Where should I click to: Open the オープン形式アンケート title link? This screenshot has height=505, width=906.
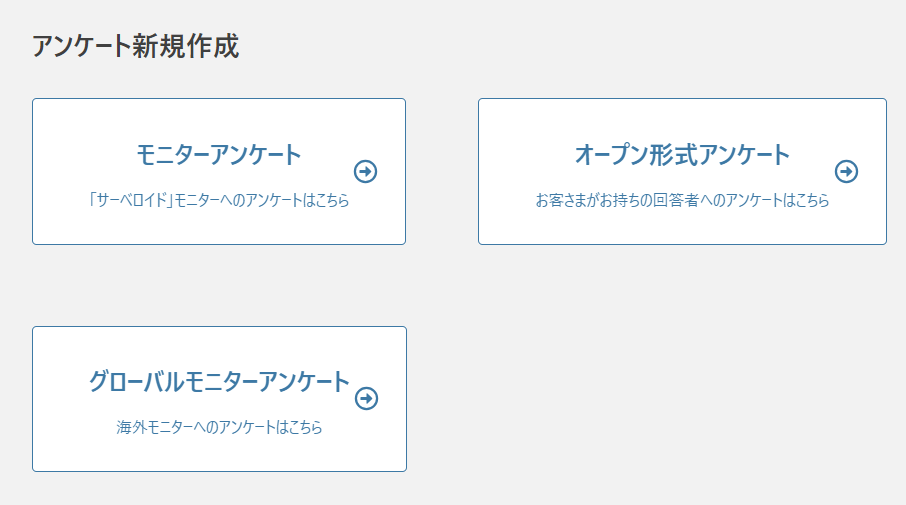tap(682, 155)
